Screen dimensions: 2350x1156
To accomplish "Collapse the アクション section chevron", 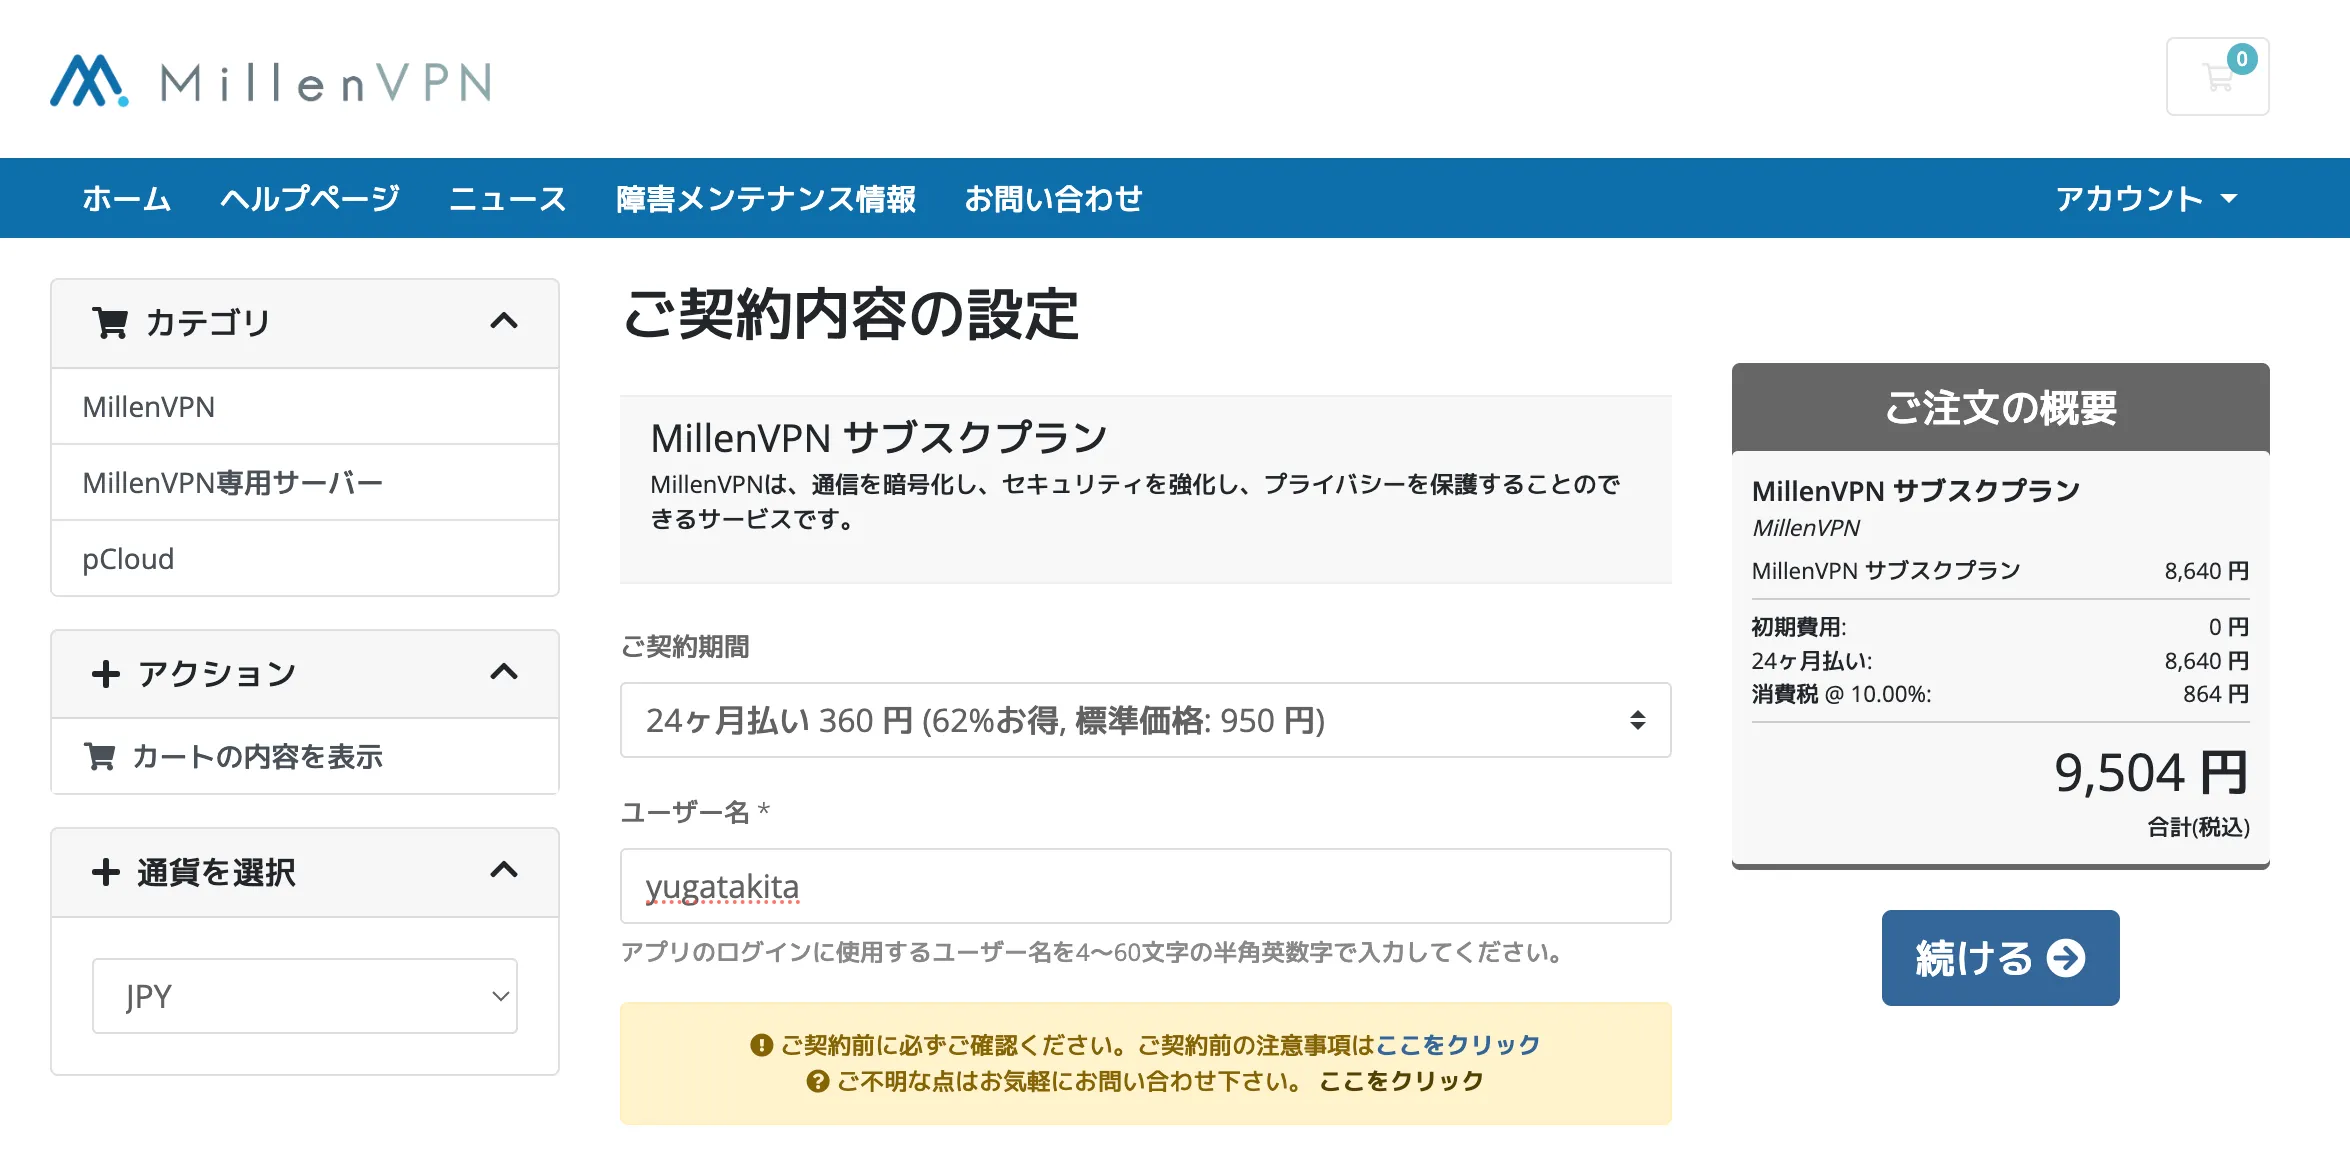I will tap(506, 672).
